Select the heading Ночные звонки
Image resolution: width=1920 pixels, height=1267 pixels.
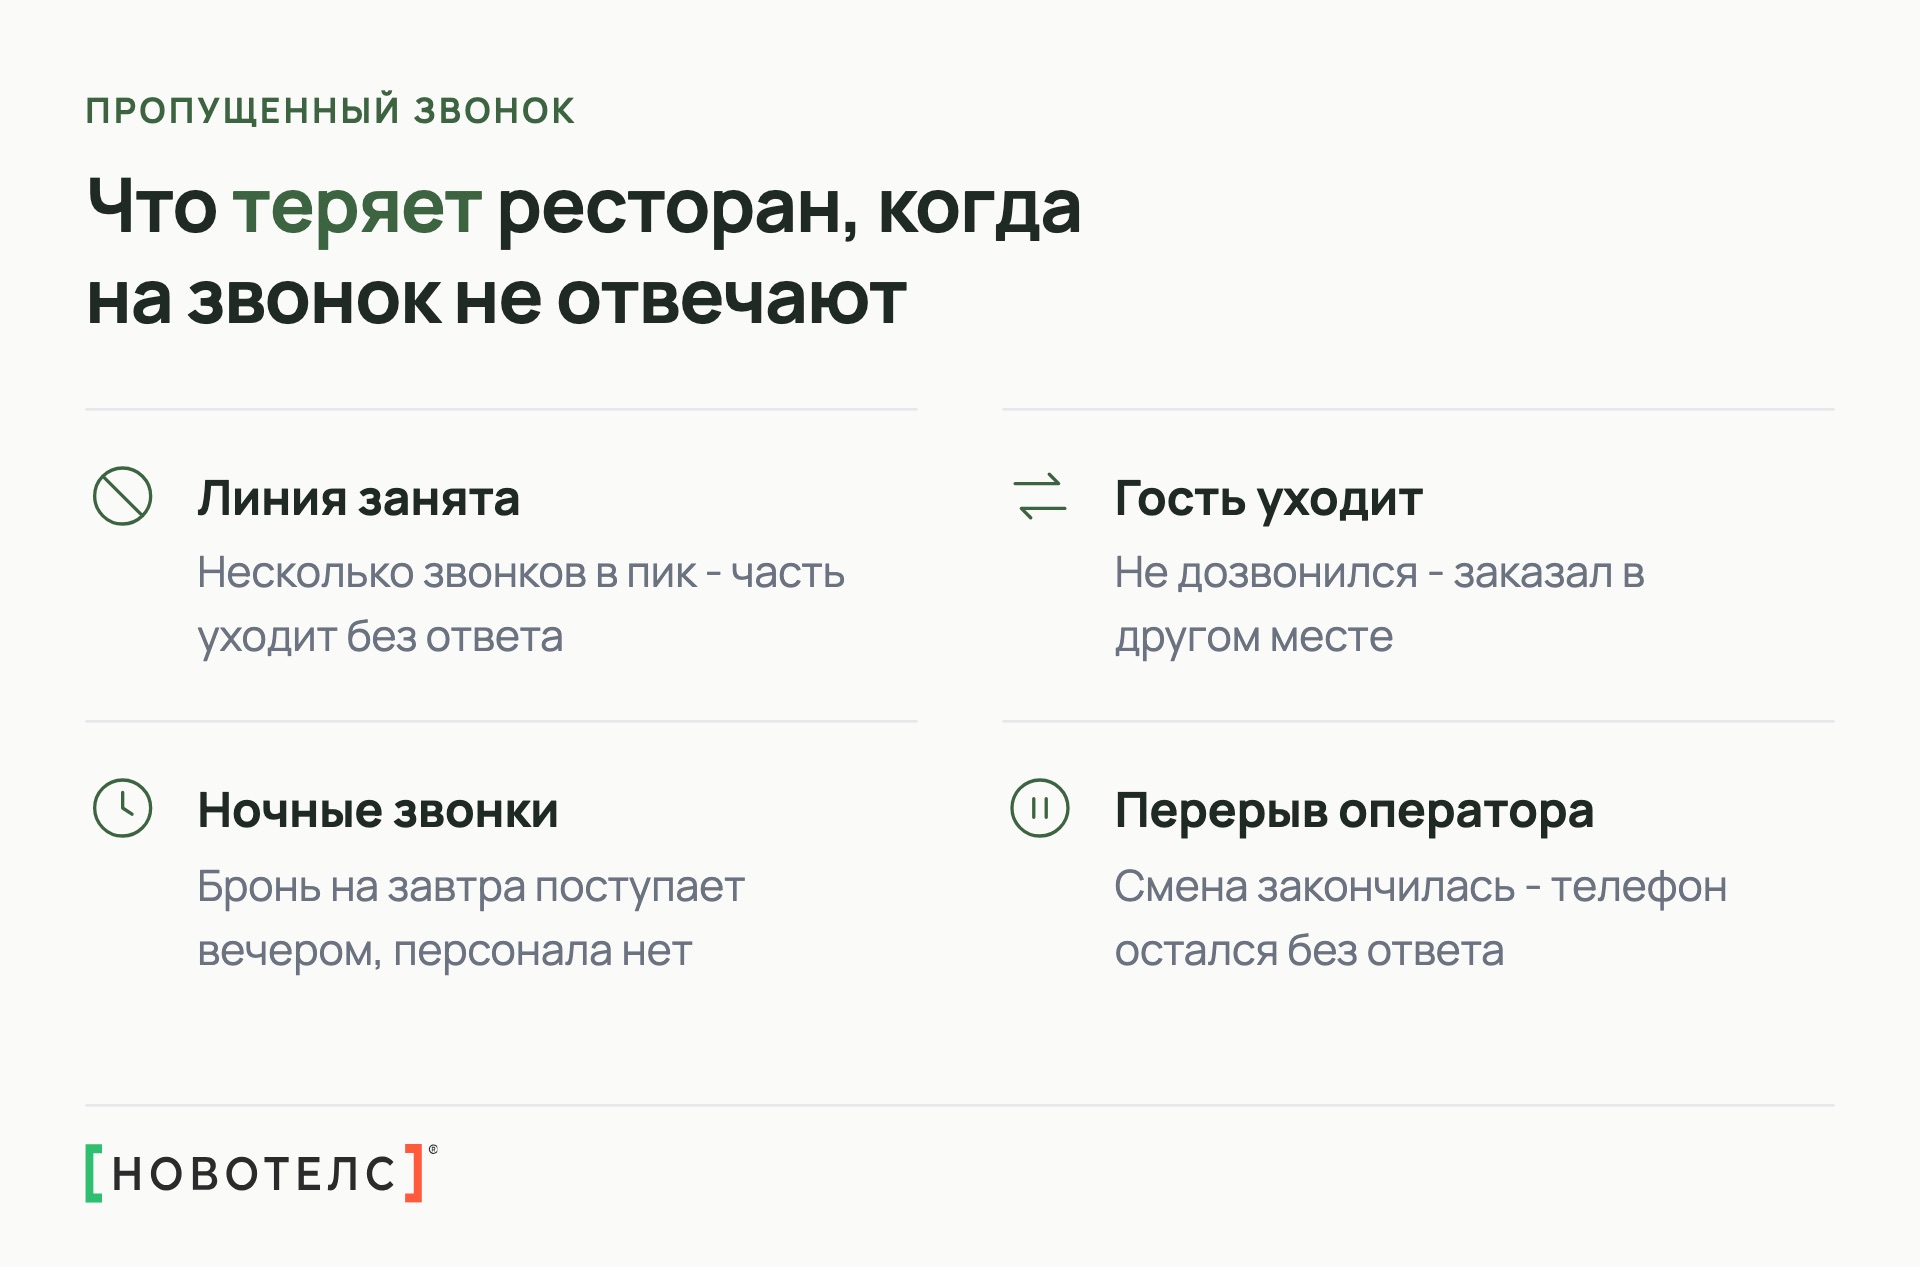click(378, 810)
